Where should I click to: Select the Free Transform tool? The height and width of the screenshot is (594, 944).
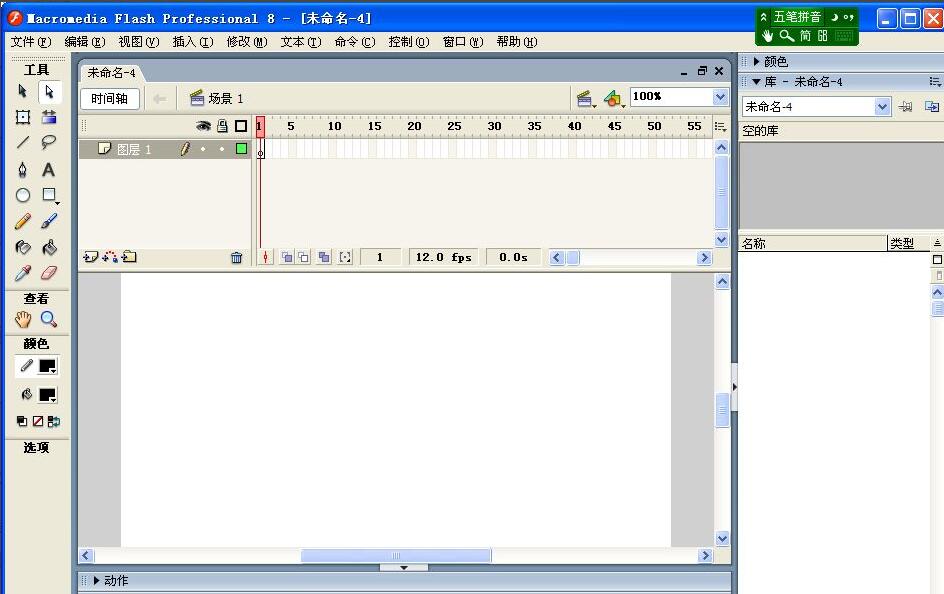point(23,117)
